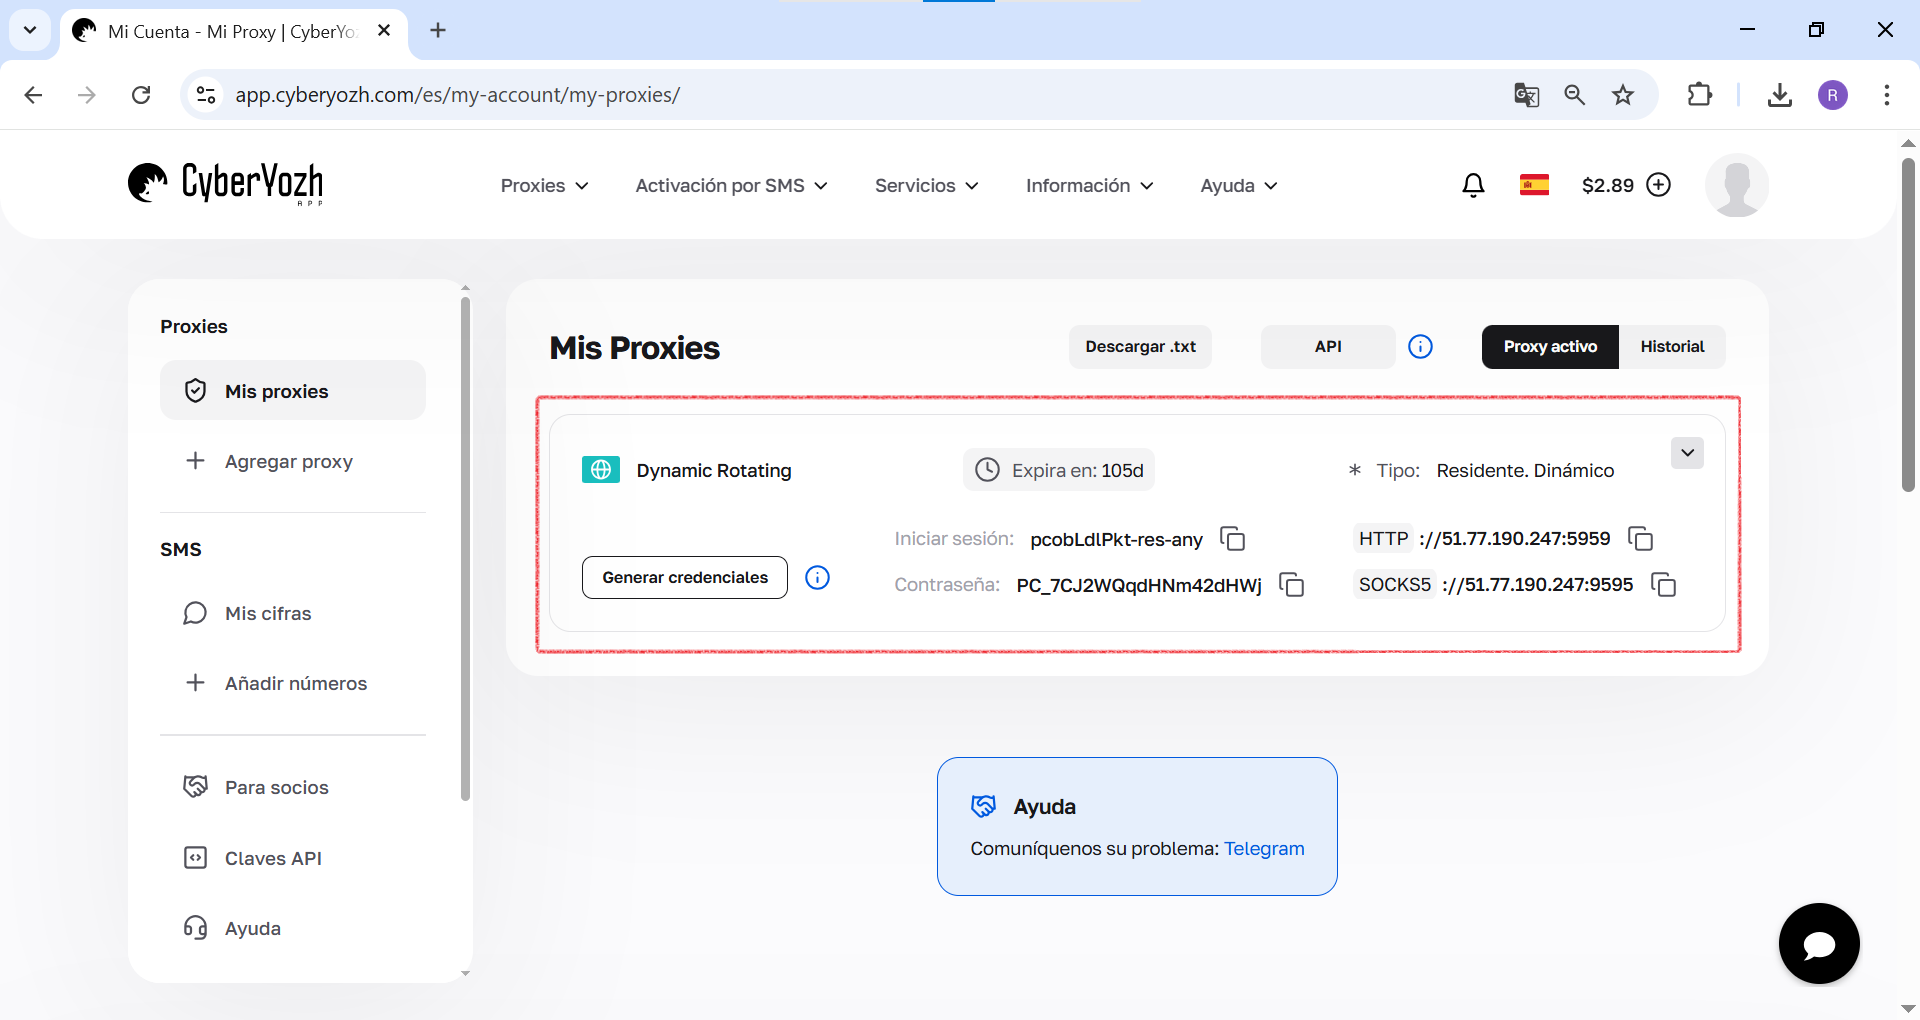Switch to the Historial tab

1672,347
